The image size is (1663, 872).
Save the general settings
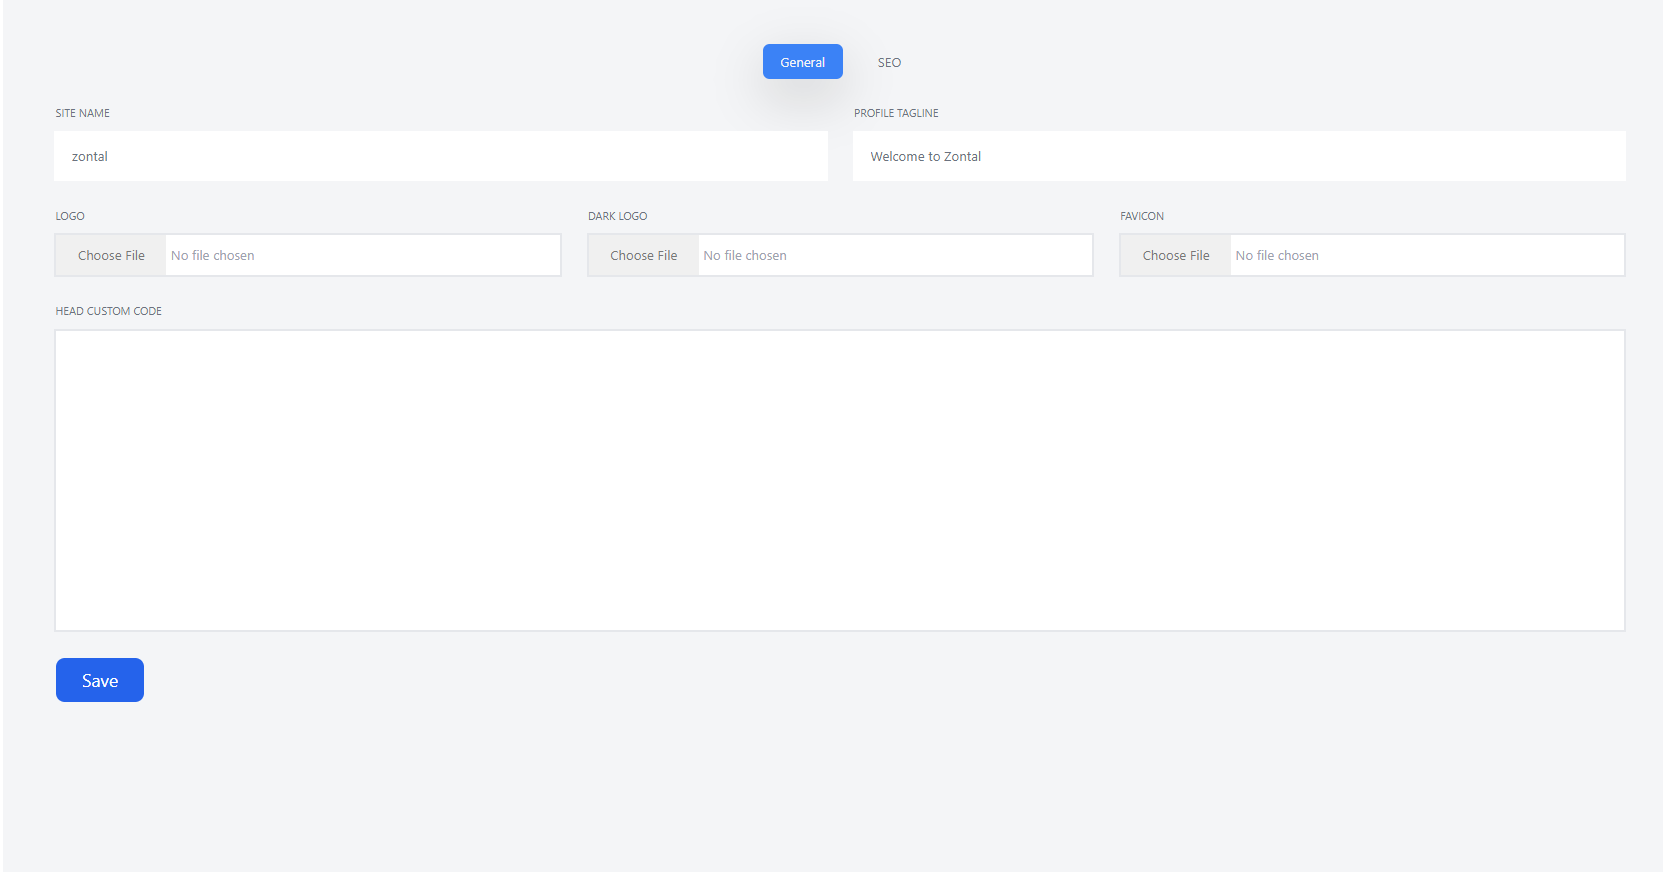(x=100, y=680)
